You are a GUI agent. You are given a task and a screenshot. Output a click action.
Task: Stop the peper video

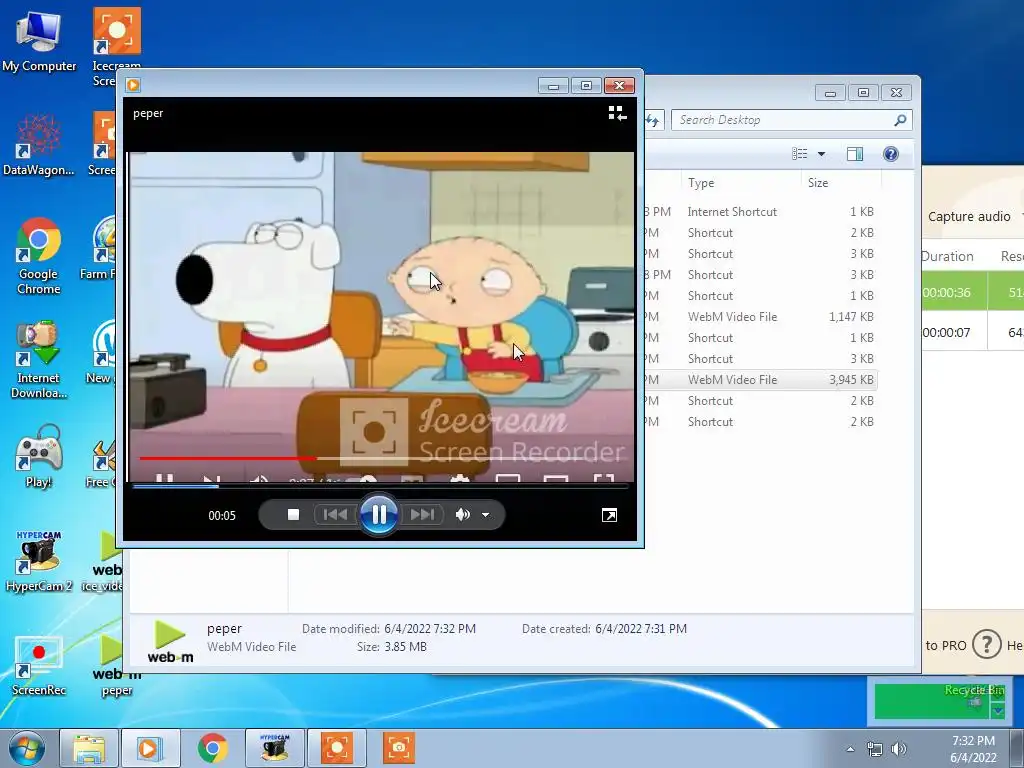(x=293, y=515)
